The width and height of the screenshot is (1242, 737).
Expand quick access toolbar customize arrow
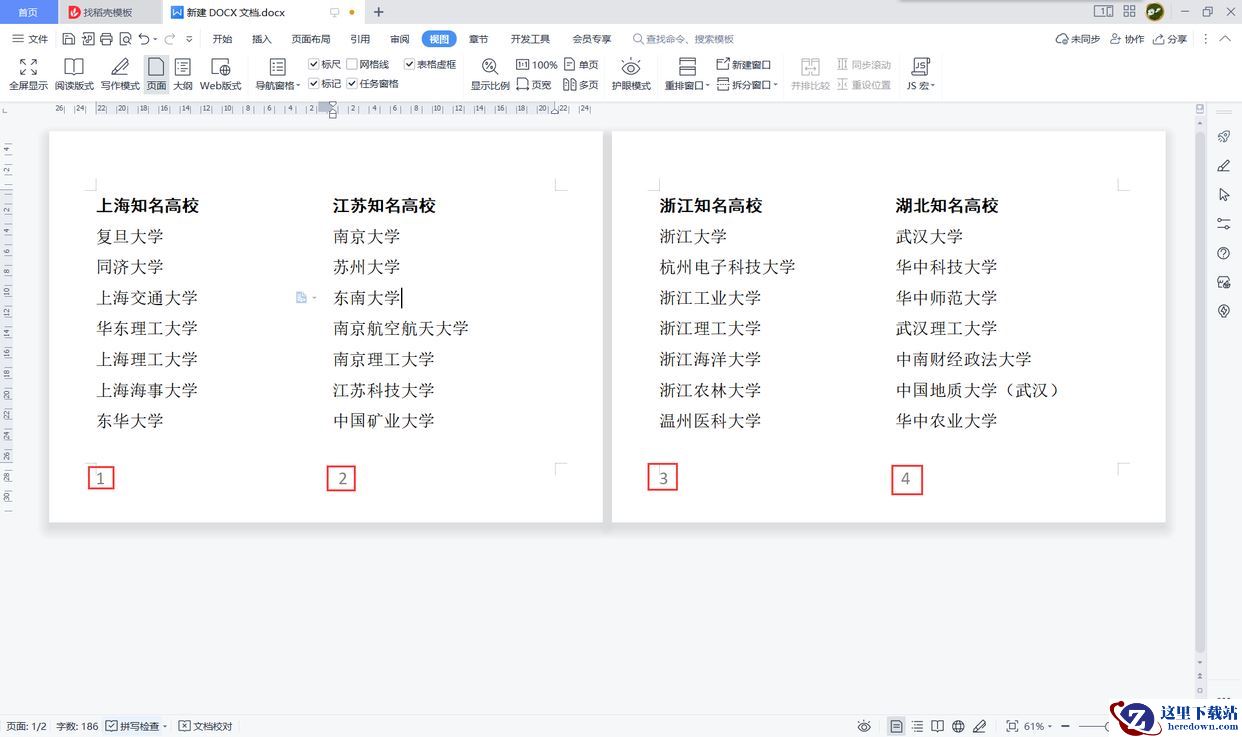click(190, 39)
